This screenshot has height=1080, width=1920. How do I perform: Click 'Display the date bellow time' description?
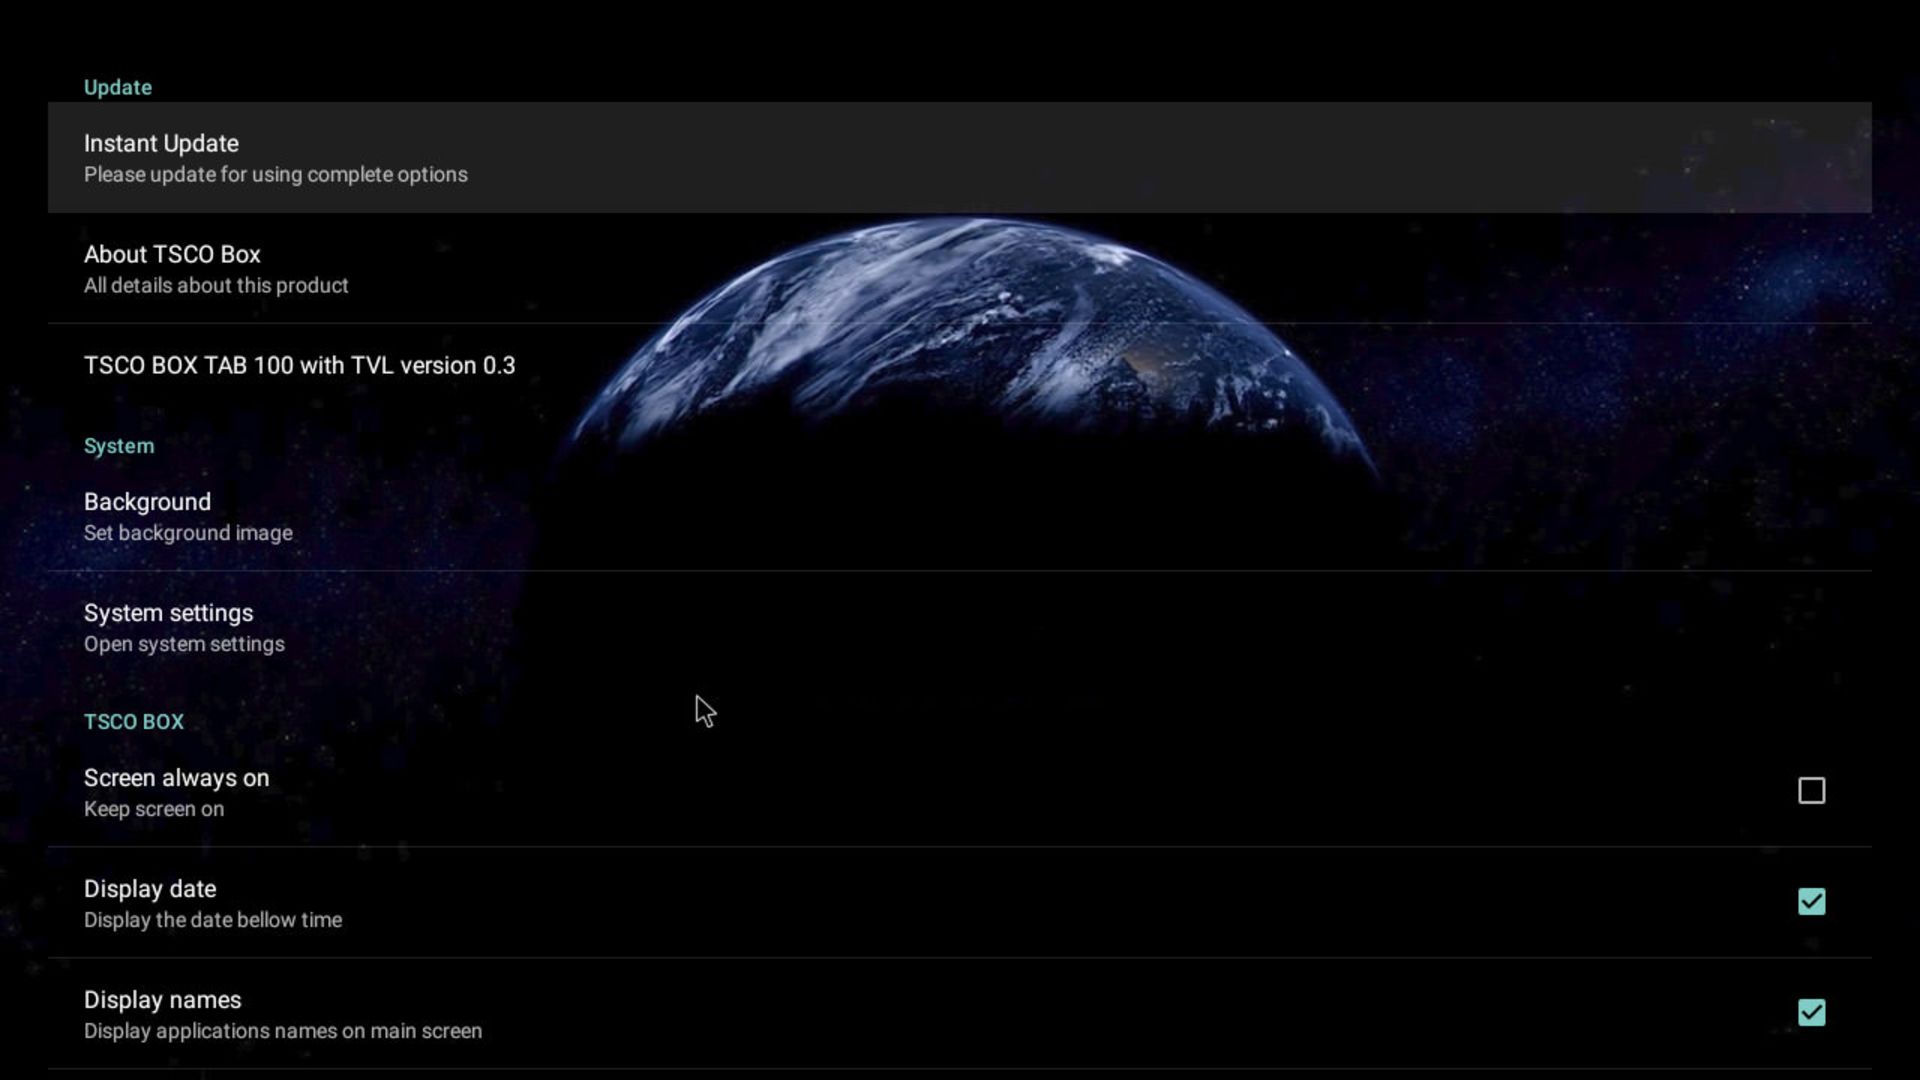click(x=212, y=920)
